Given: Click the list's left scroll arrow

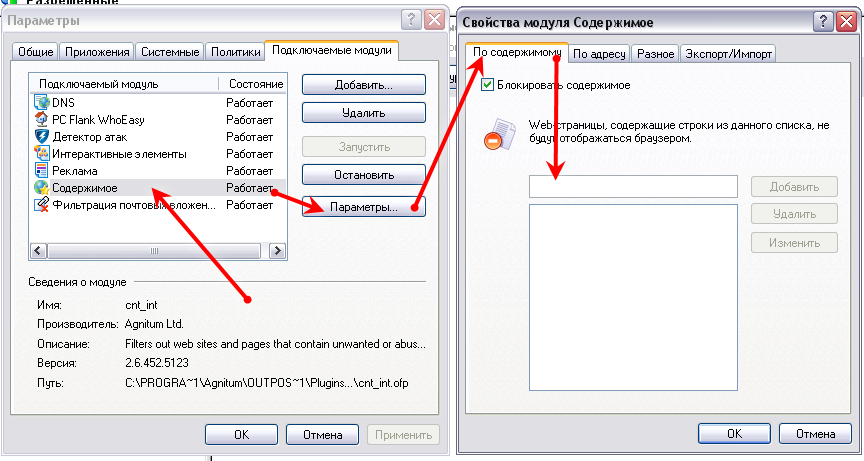Looking at the screenshot, I should [38, 251].
